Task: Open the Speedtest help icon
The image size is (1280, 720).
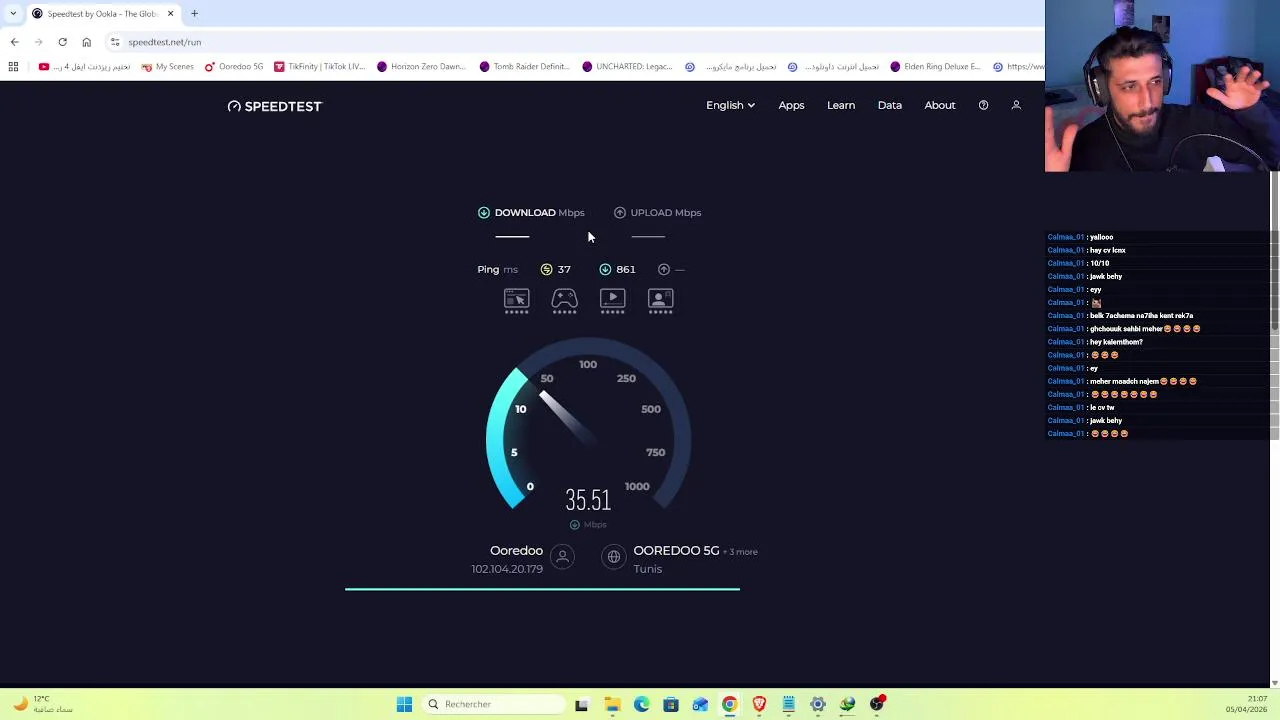Action: click(x=983, y=105)
